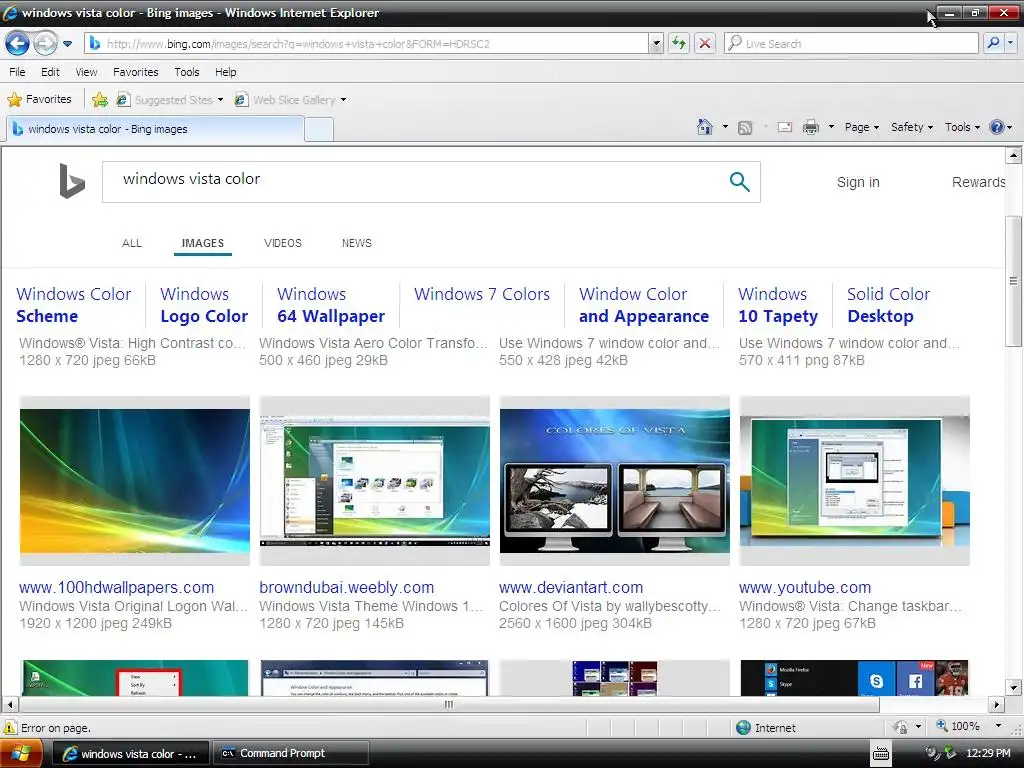Click the Stop loading red X icon
Viewport: 1024px width, 768px height.
(x=705, y=44)
